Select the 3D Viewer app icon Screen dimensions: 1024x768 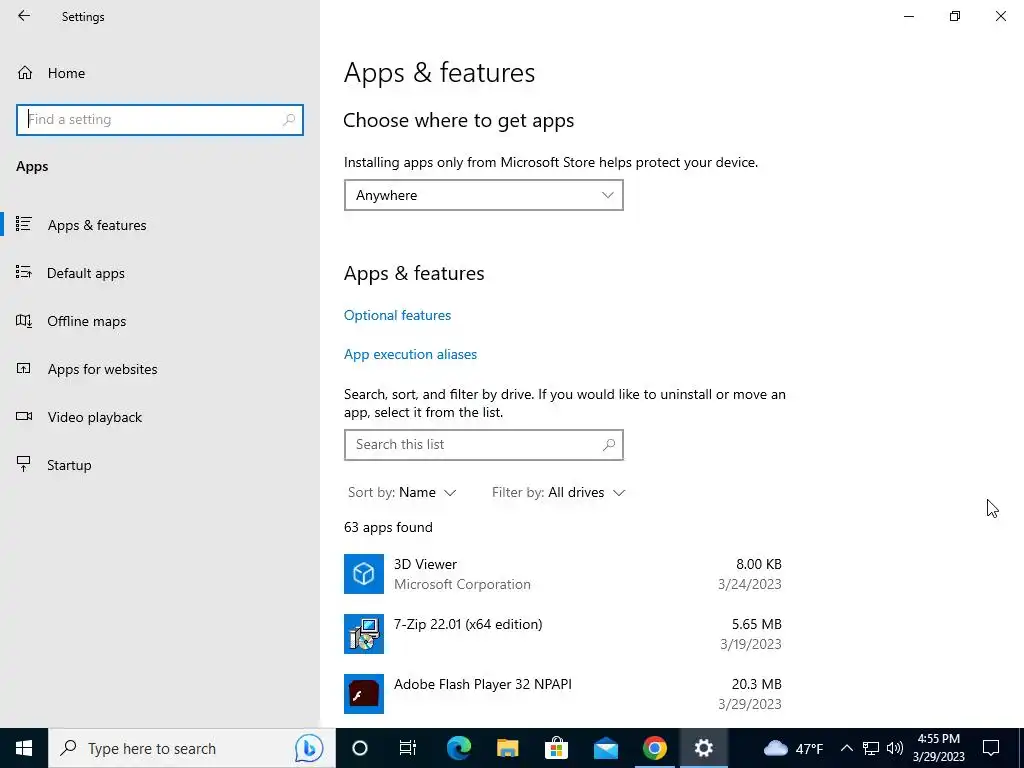364,574
